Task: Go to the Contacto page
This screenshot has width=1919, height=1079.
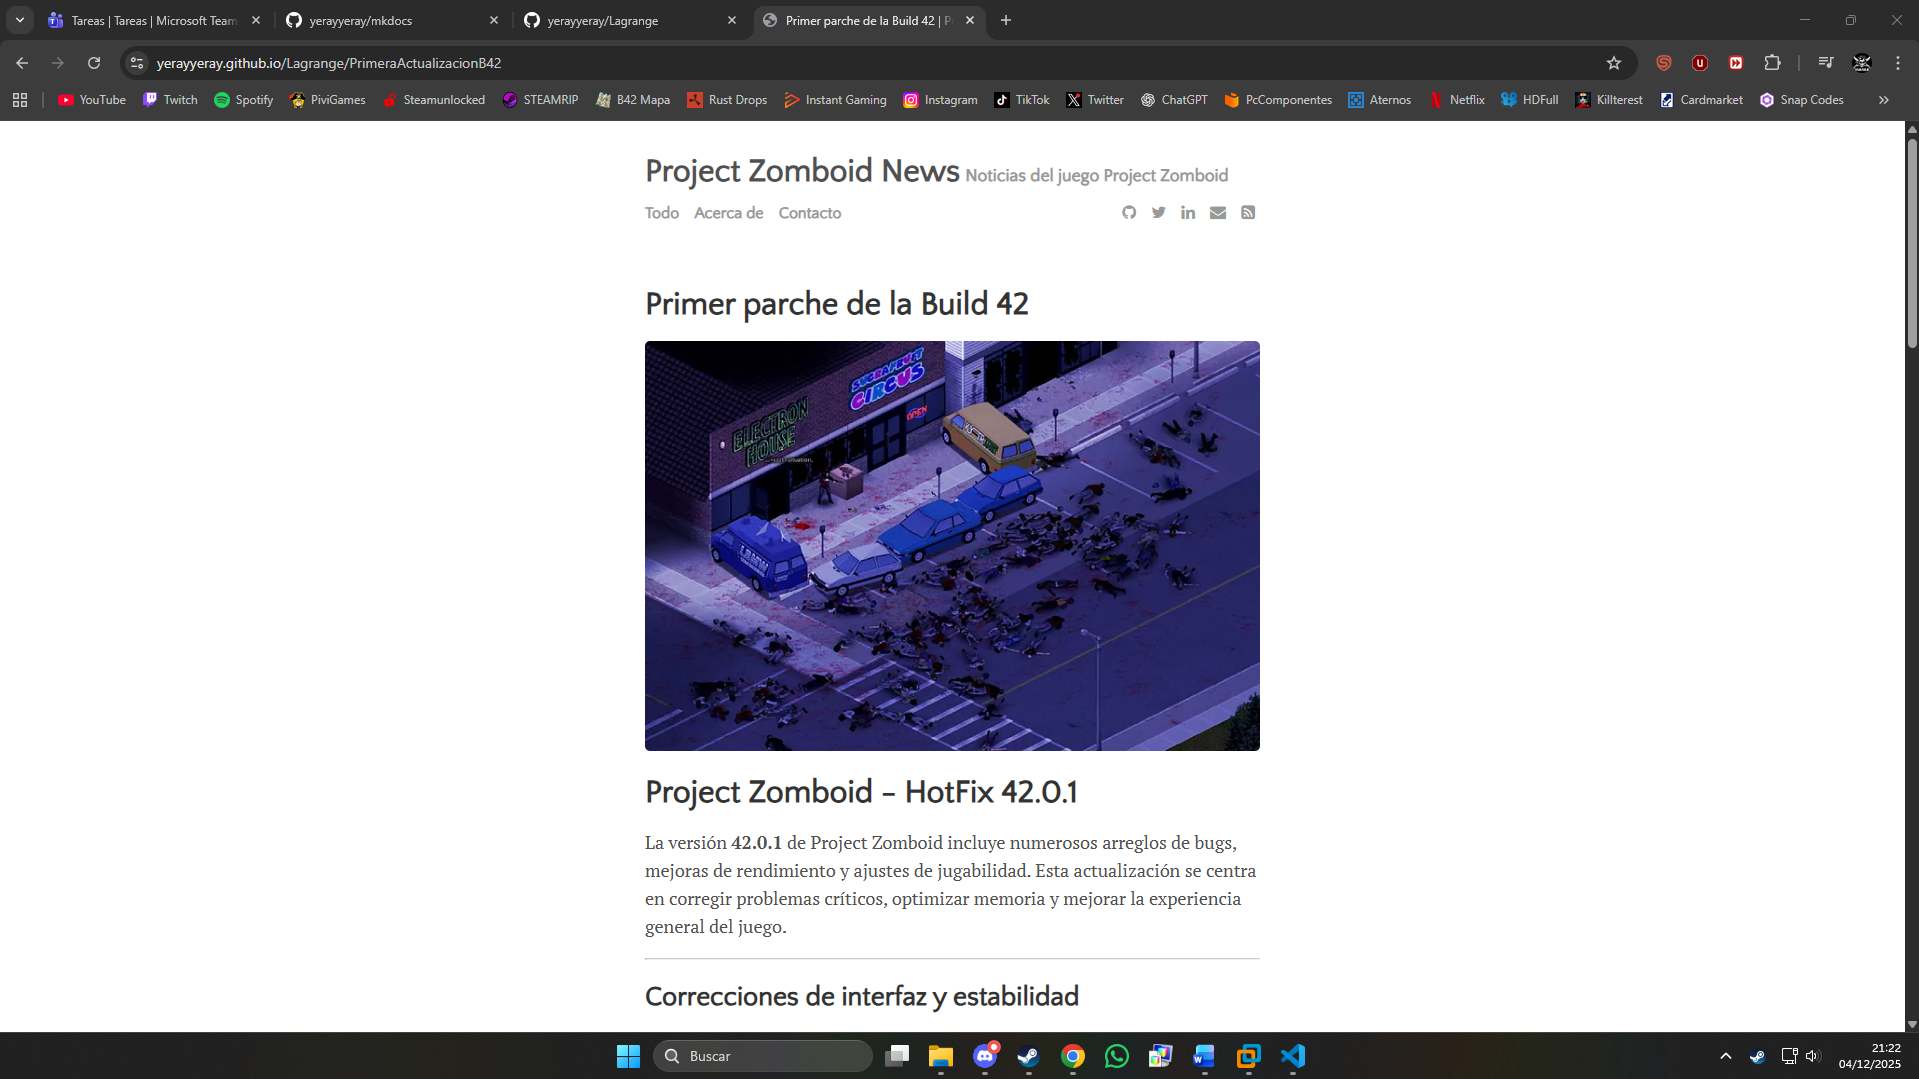Action: 809,213
